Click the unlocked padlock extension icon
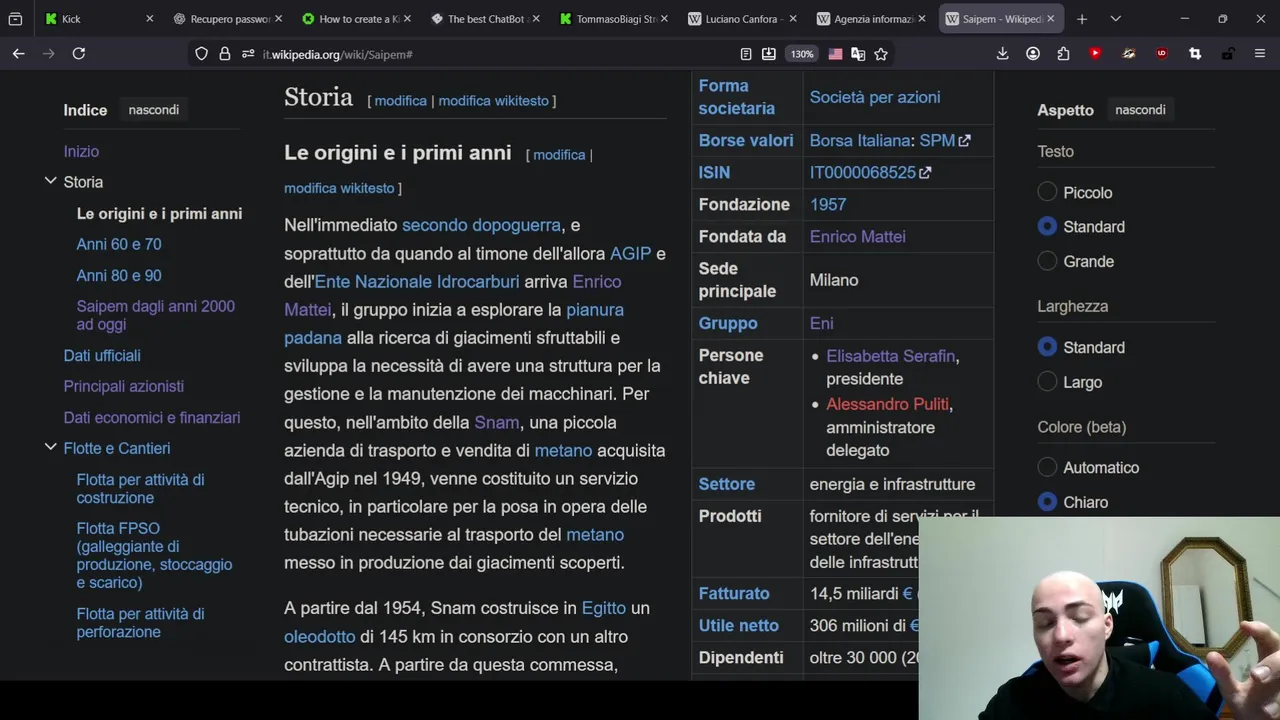1280x720 pixels. [1227, 54]
